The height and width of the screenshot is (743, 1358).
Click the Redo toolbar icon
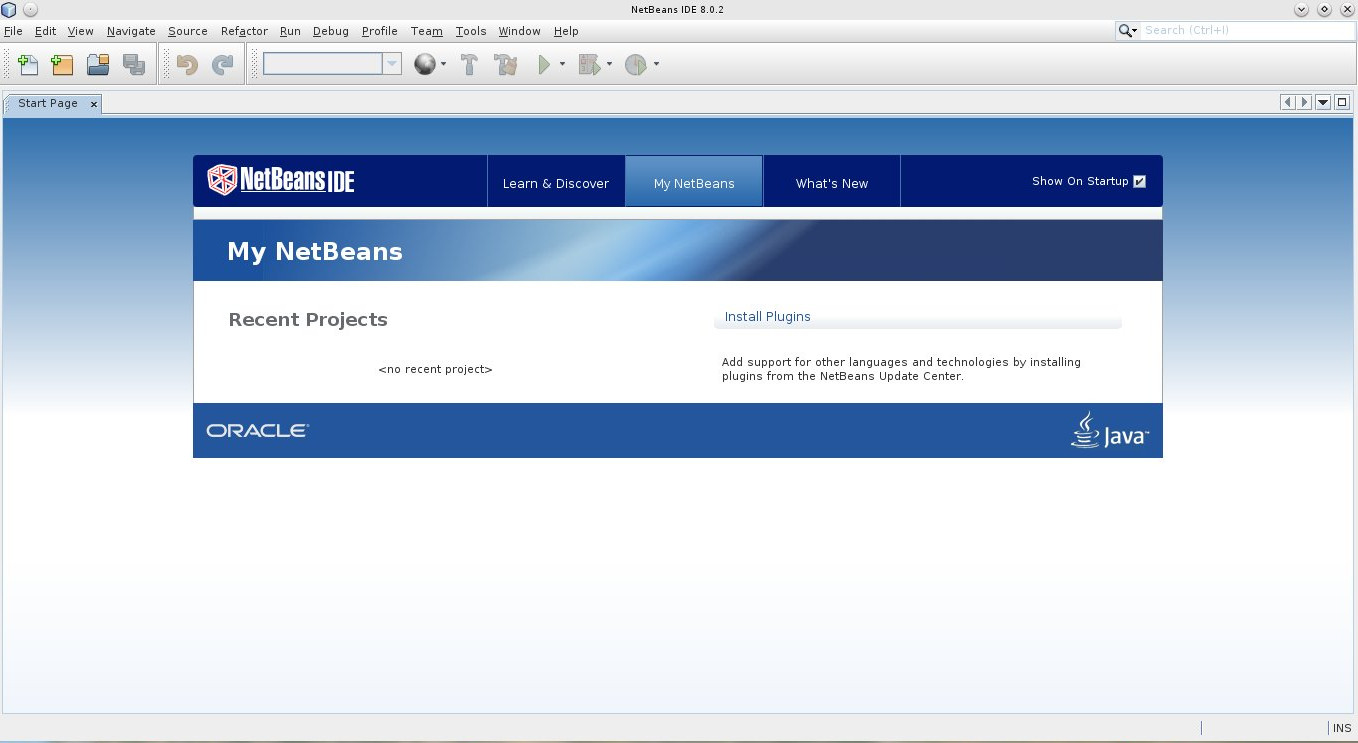coord(221,64)
